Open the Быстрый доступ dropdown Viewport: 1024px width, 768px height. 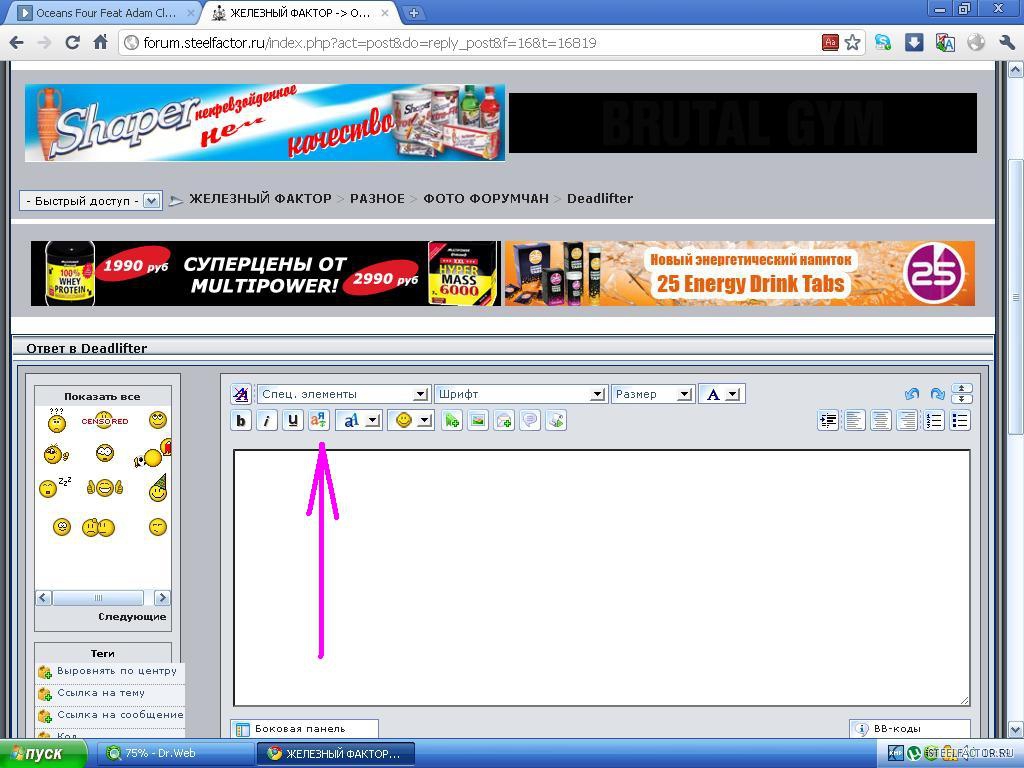coord(90,200)
